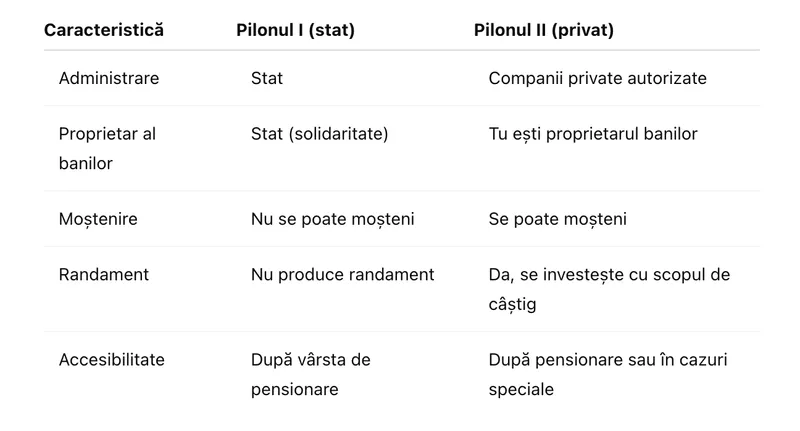Click the 'Nu se poate moșteni' cell

330,218
